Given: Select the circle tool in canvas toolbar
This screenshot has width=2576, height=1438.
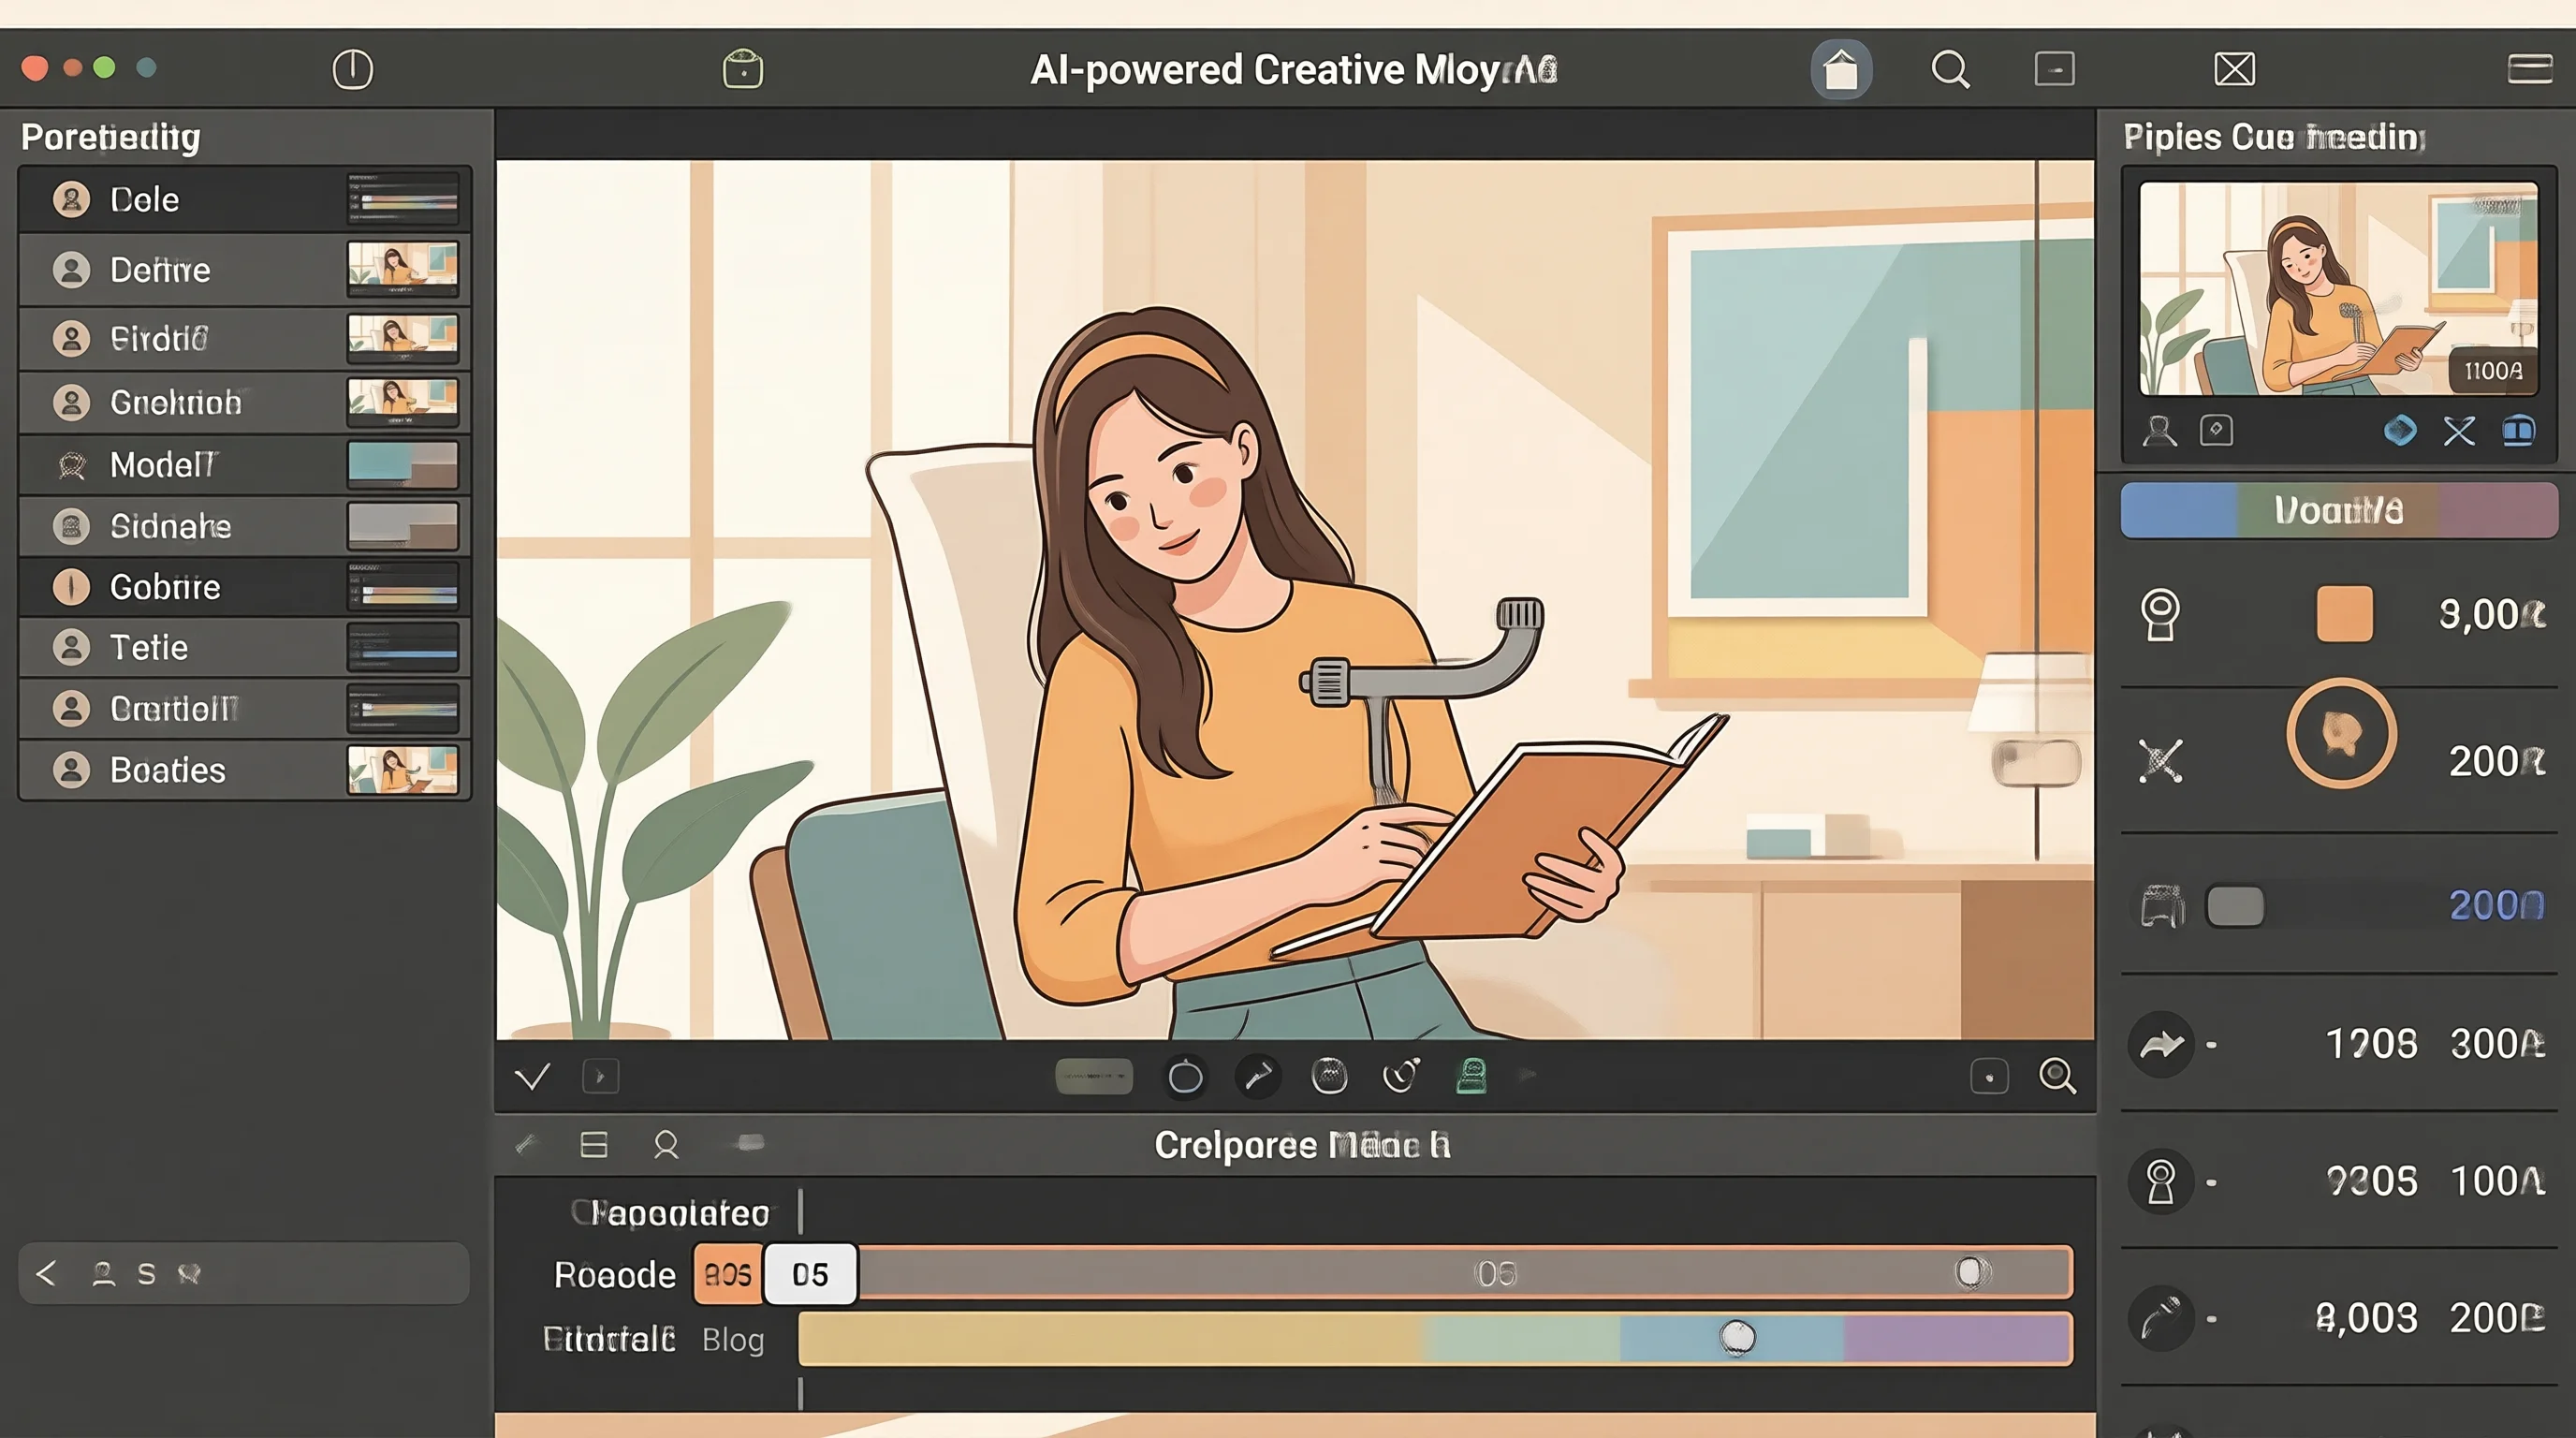Looking at the screenshot, I should 1185,1077.
